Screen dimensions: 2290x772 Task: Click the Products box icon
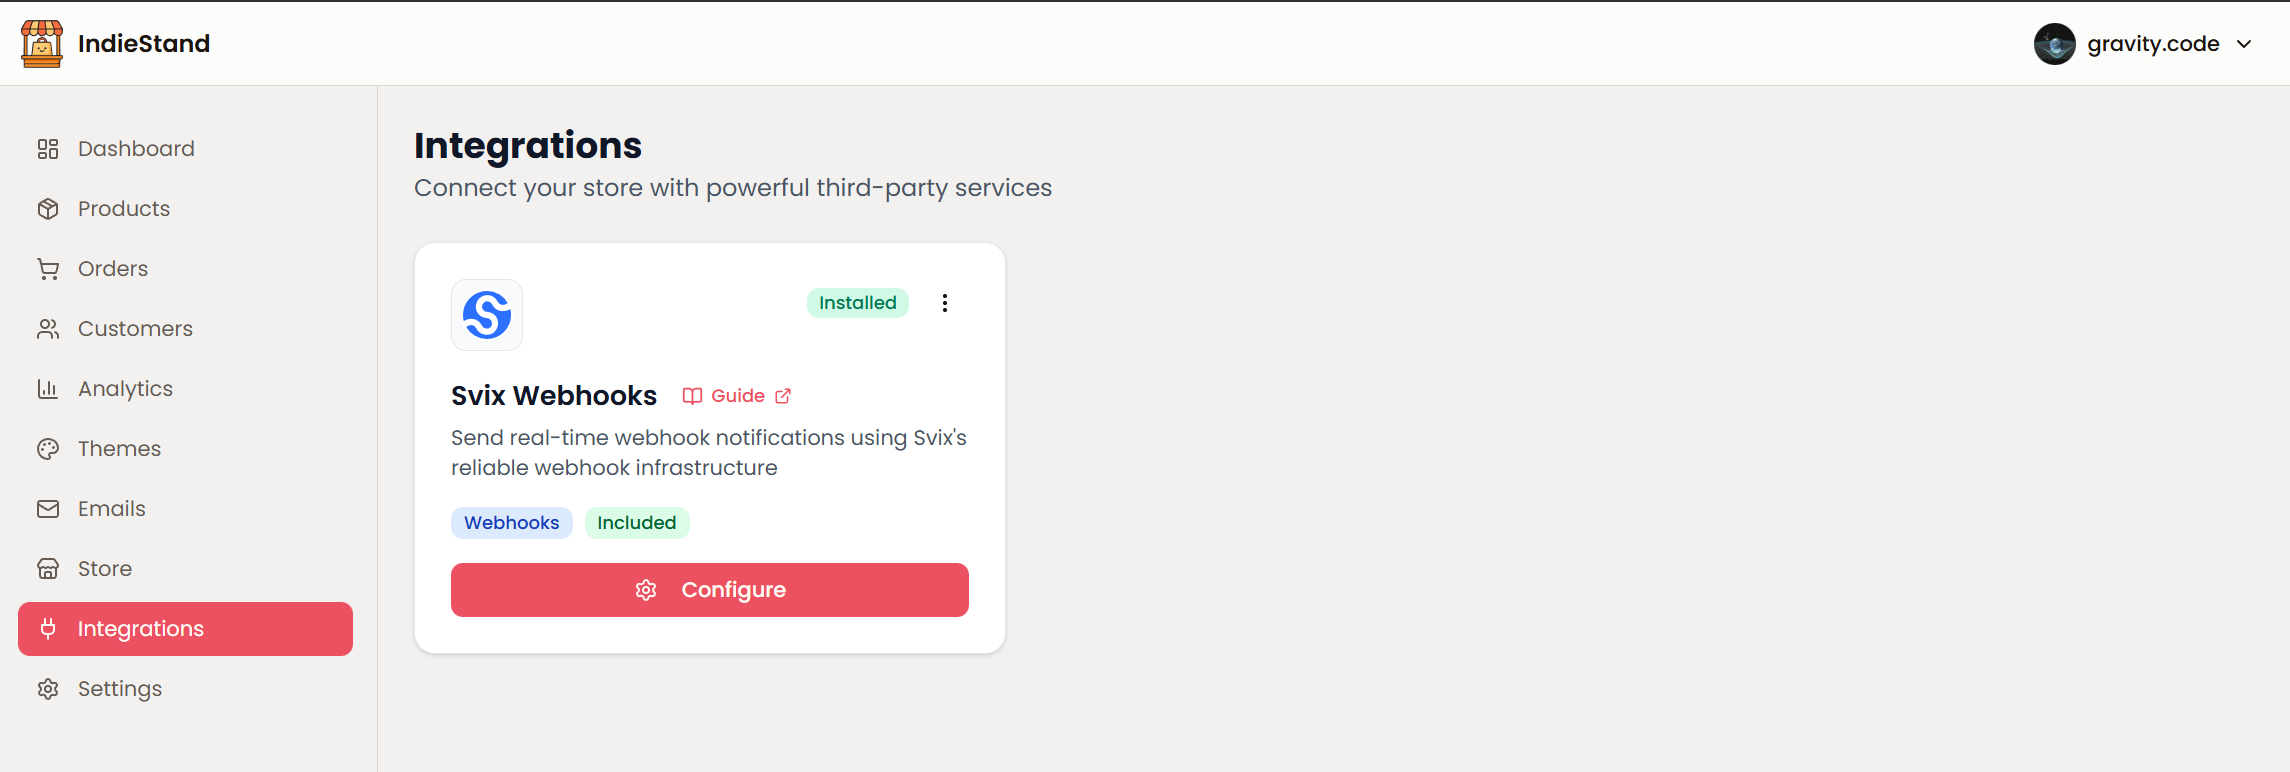(48, 209)
